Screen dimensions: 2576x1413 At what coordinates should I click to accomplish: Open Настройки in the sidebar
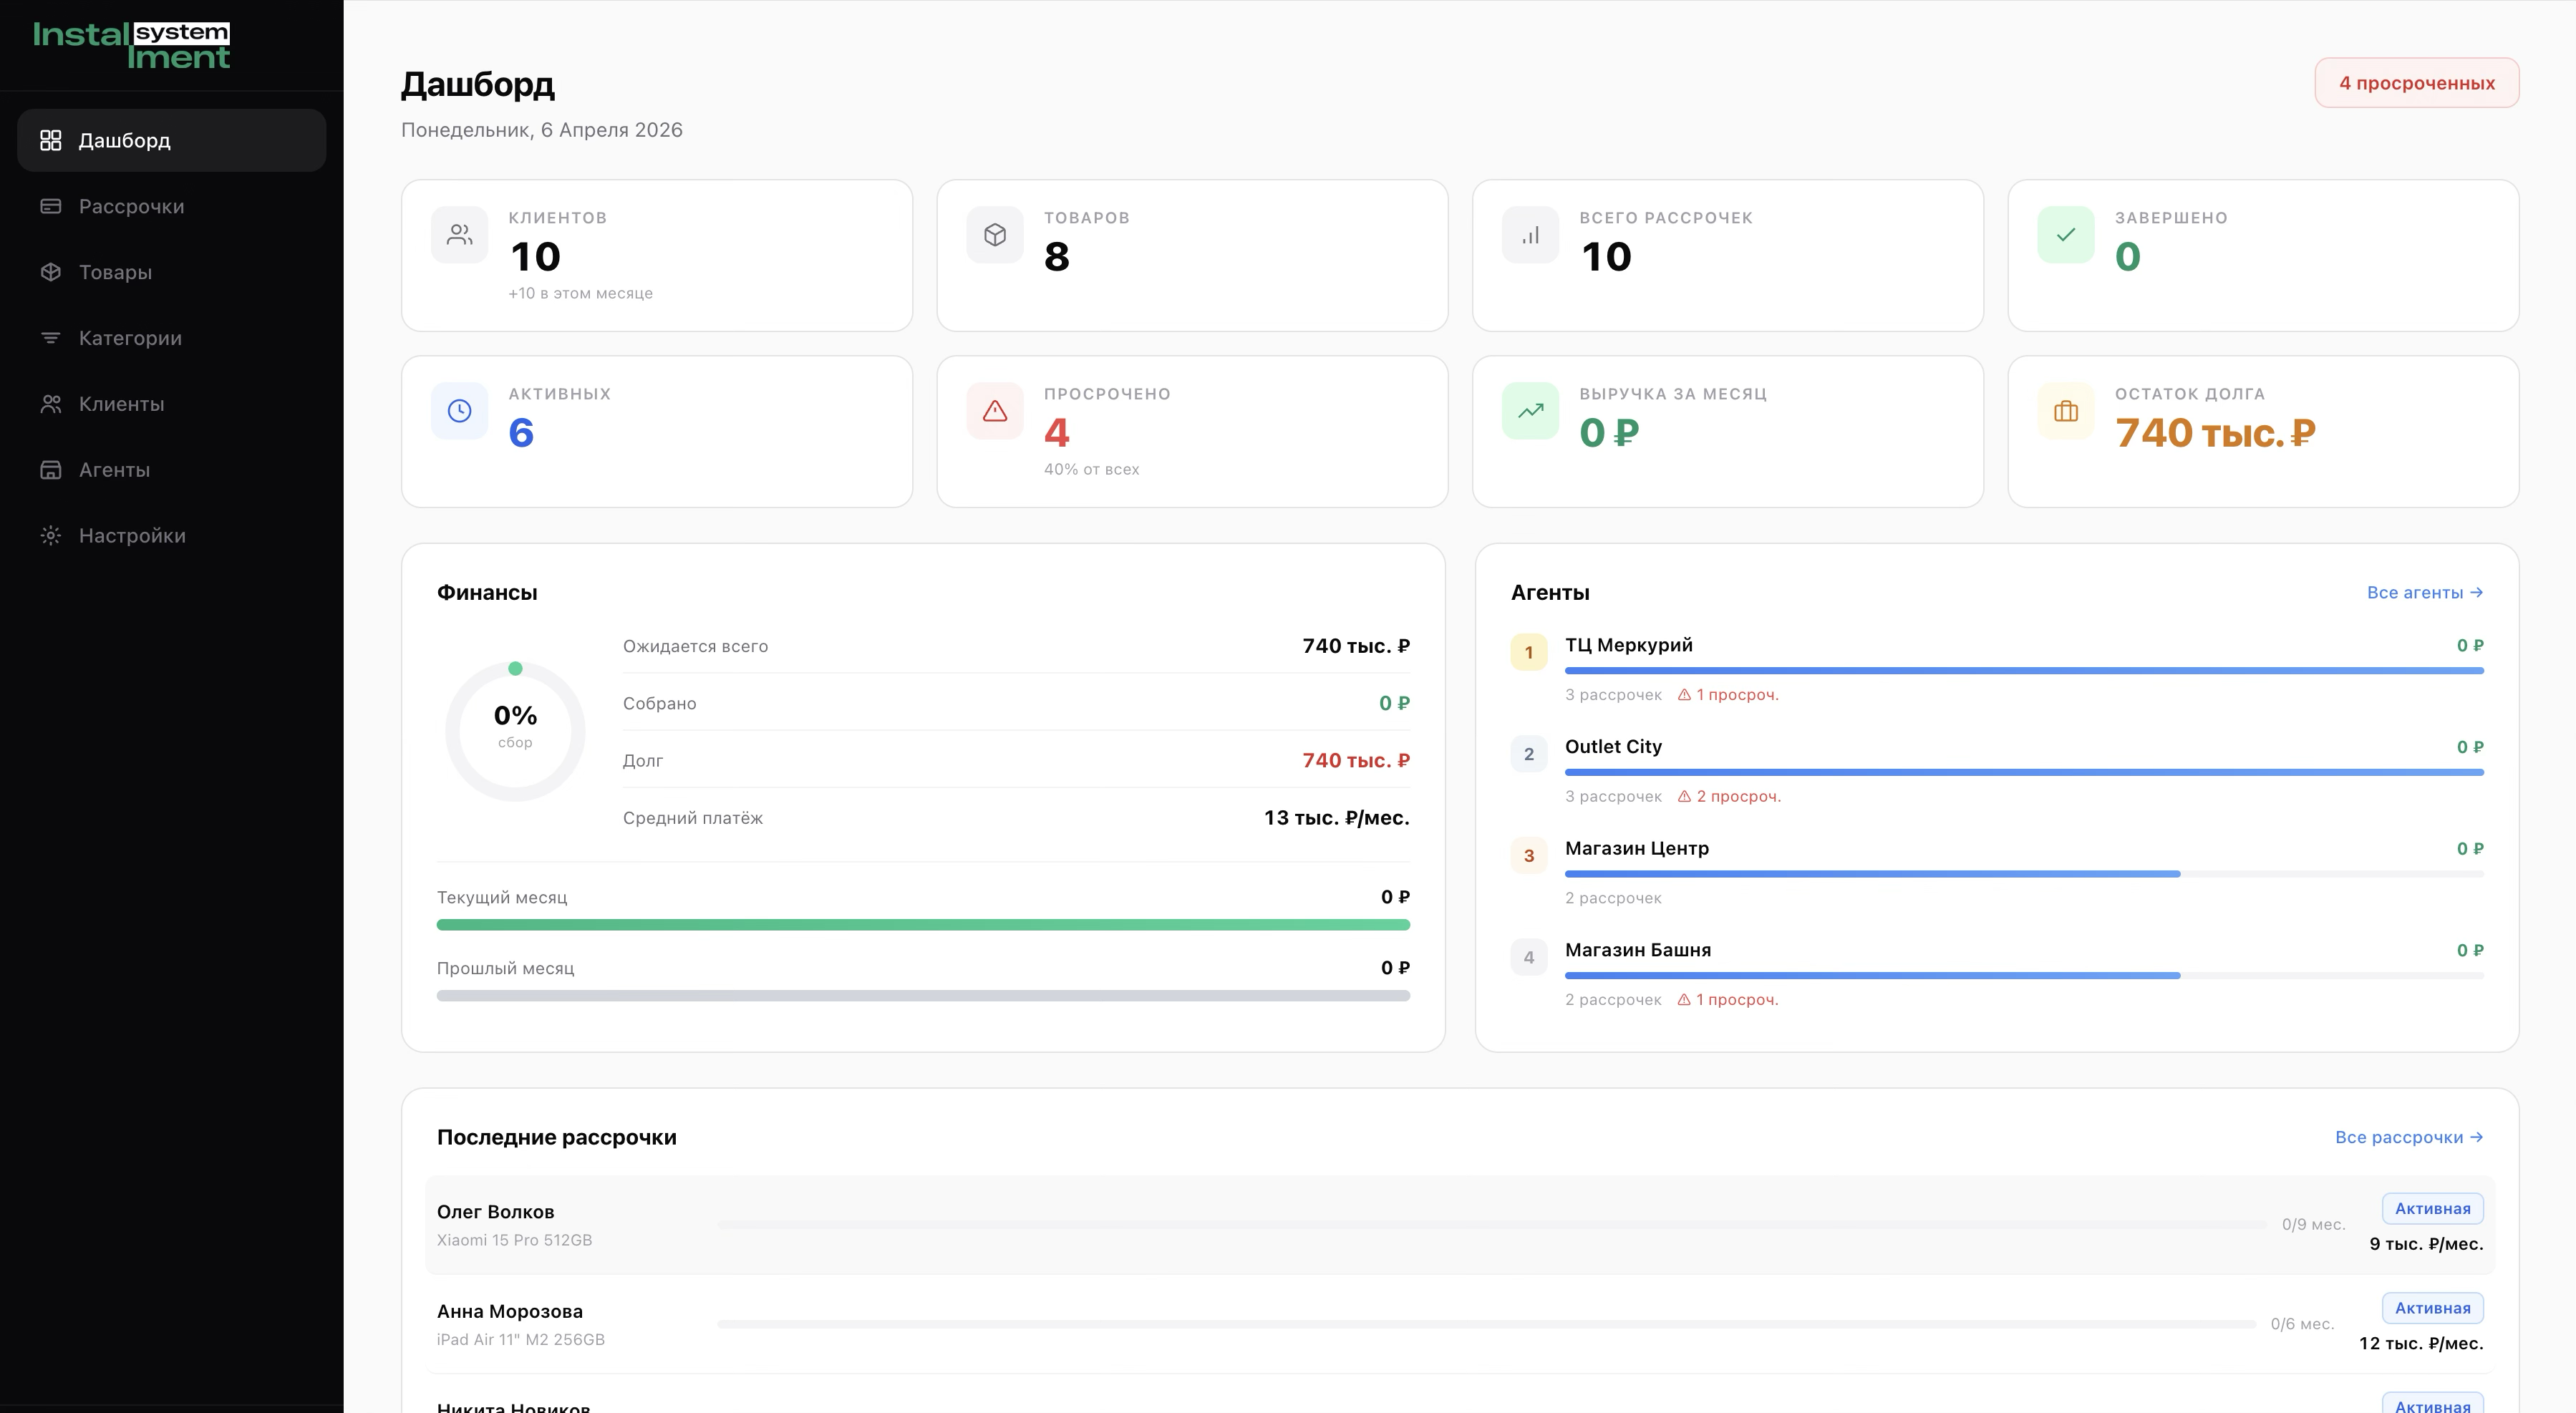tap(132, 536)
